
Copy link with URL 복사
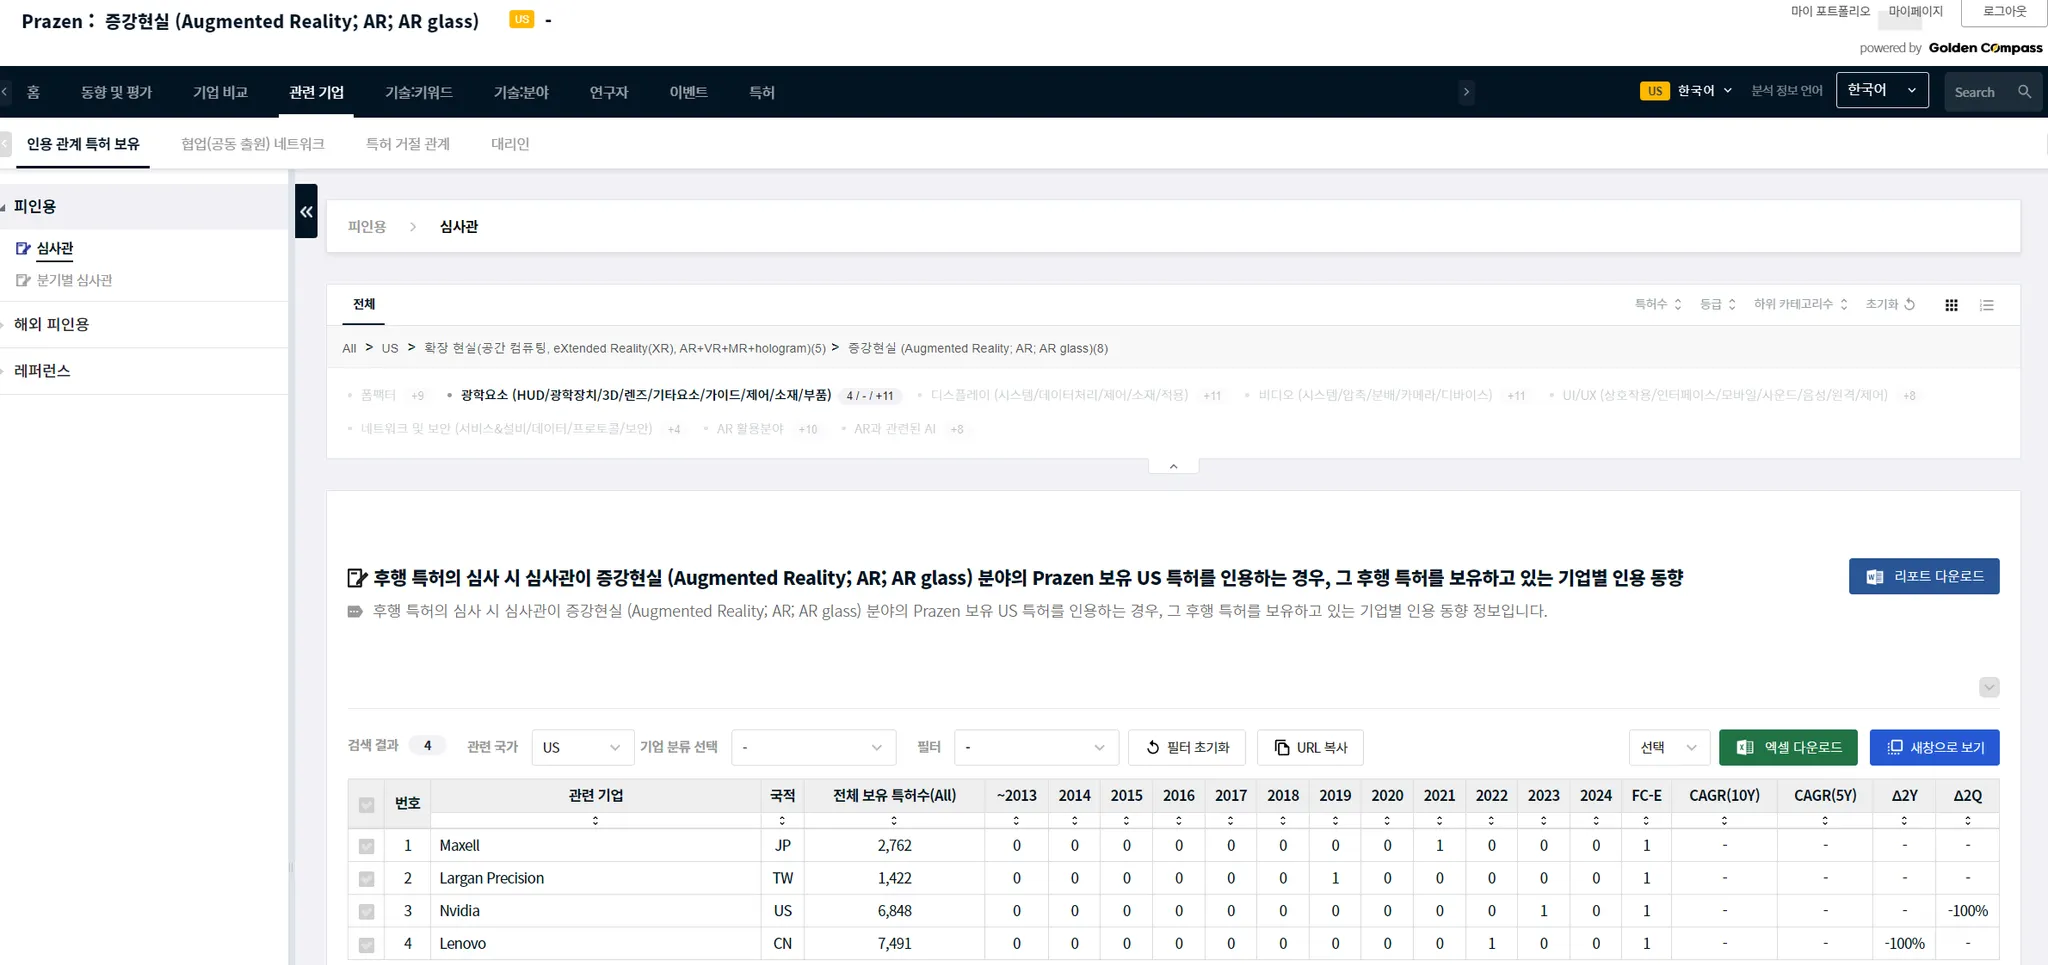[1310, 748]
